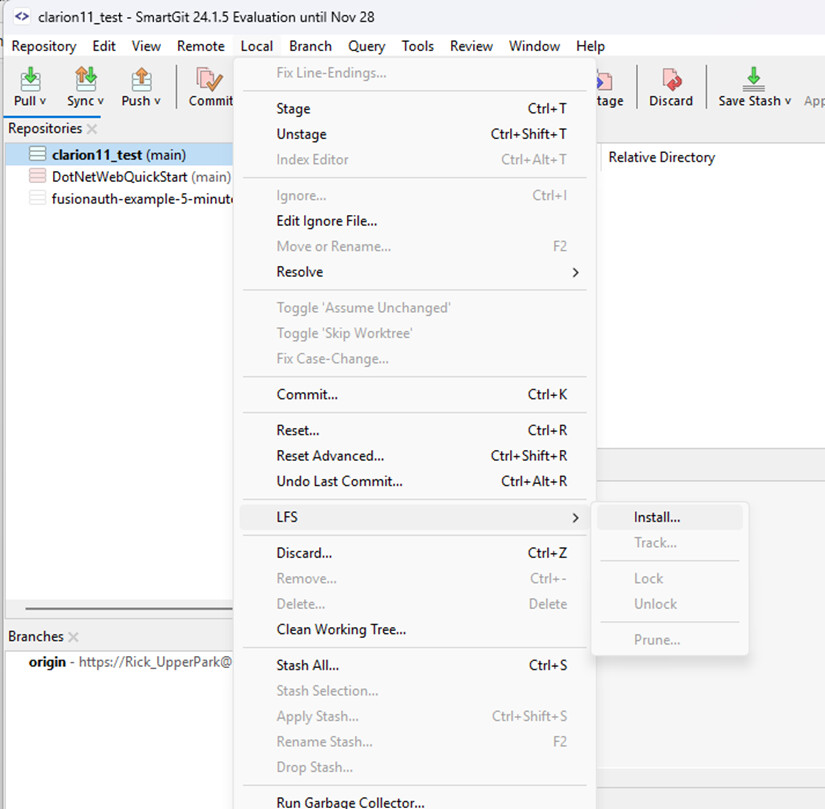The width and height of the screenshot is (825, 809).
Task: Select Stage from the Local menu
Action: pos(293,109)
